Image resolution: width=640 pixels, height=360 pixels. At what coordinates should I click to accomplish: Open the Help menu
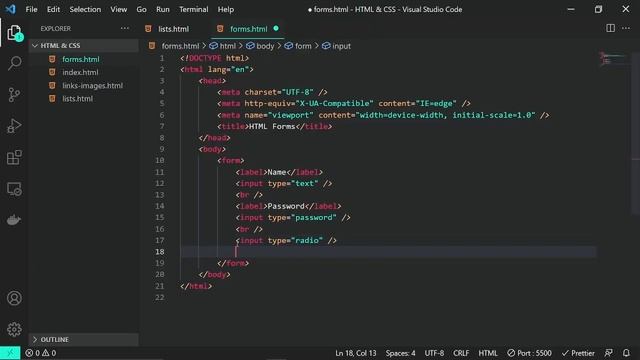226,9
